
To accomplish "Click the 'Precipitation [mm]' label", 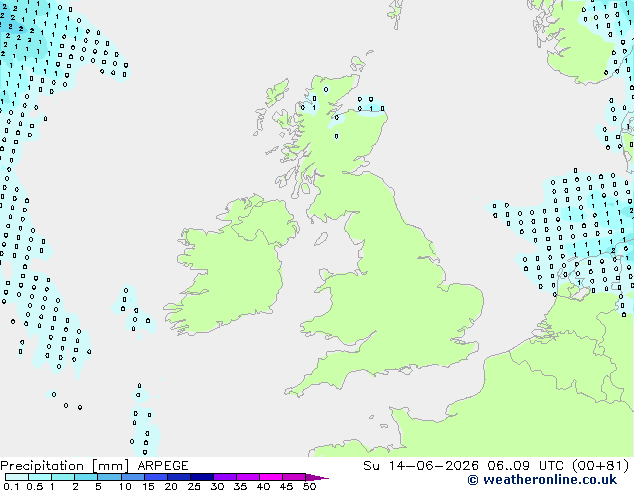I will coord(64,466).
